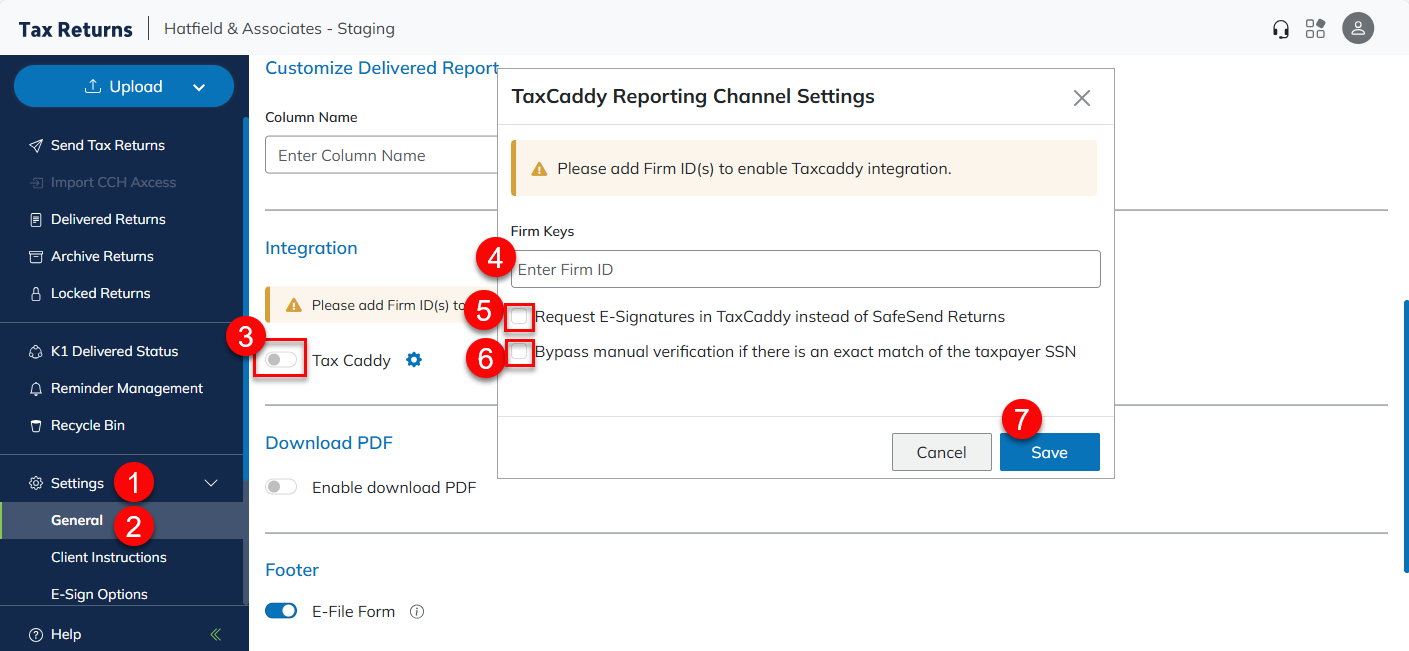This screenshot has width=1409, height=651.
Task: Click the Tax Caddy settings gear icon
Action: [x=414, y=360]
